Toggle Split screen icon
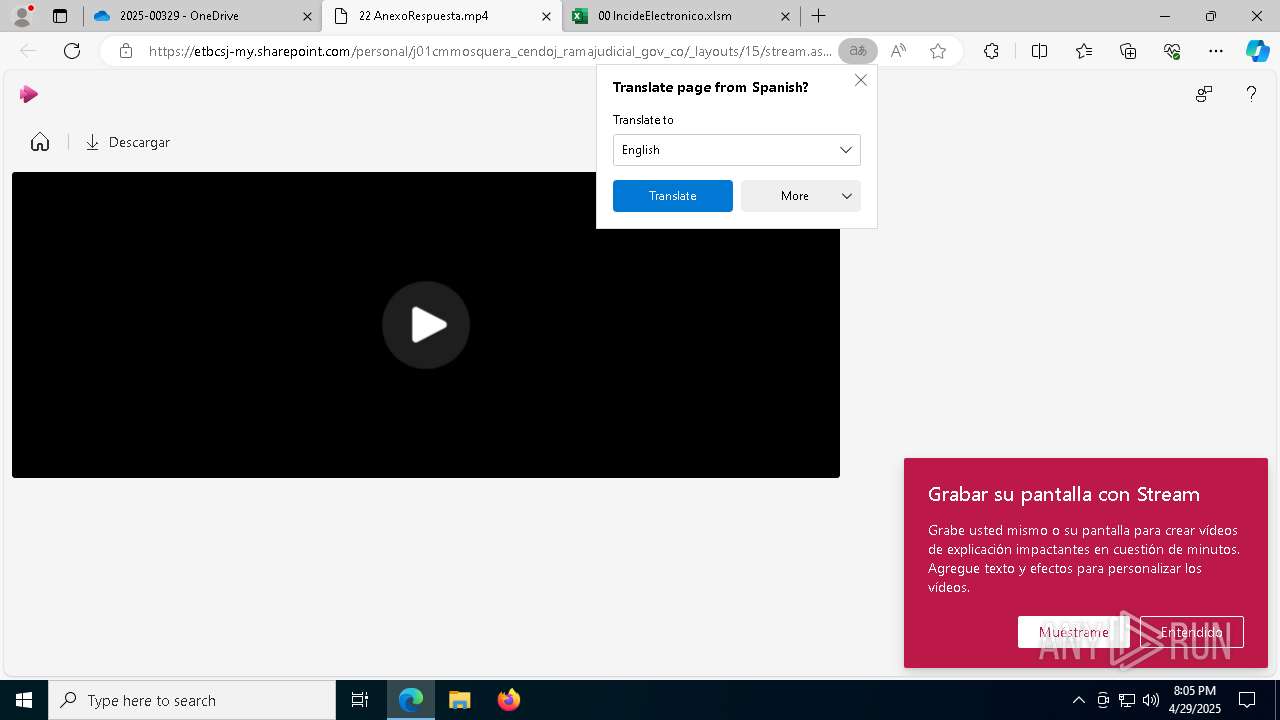This screenshot has height=720, width=1280. coord(1039,51)
